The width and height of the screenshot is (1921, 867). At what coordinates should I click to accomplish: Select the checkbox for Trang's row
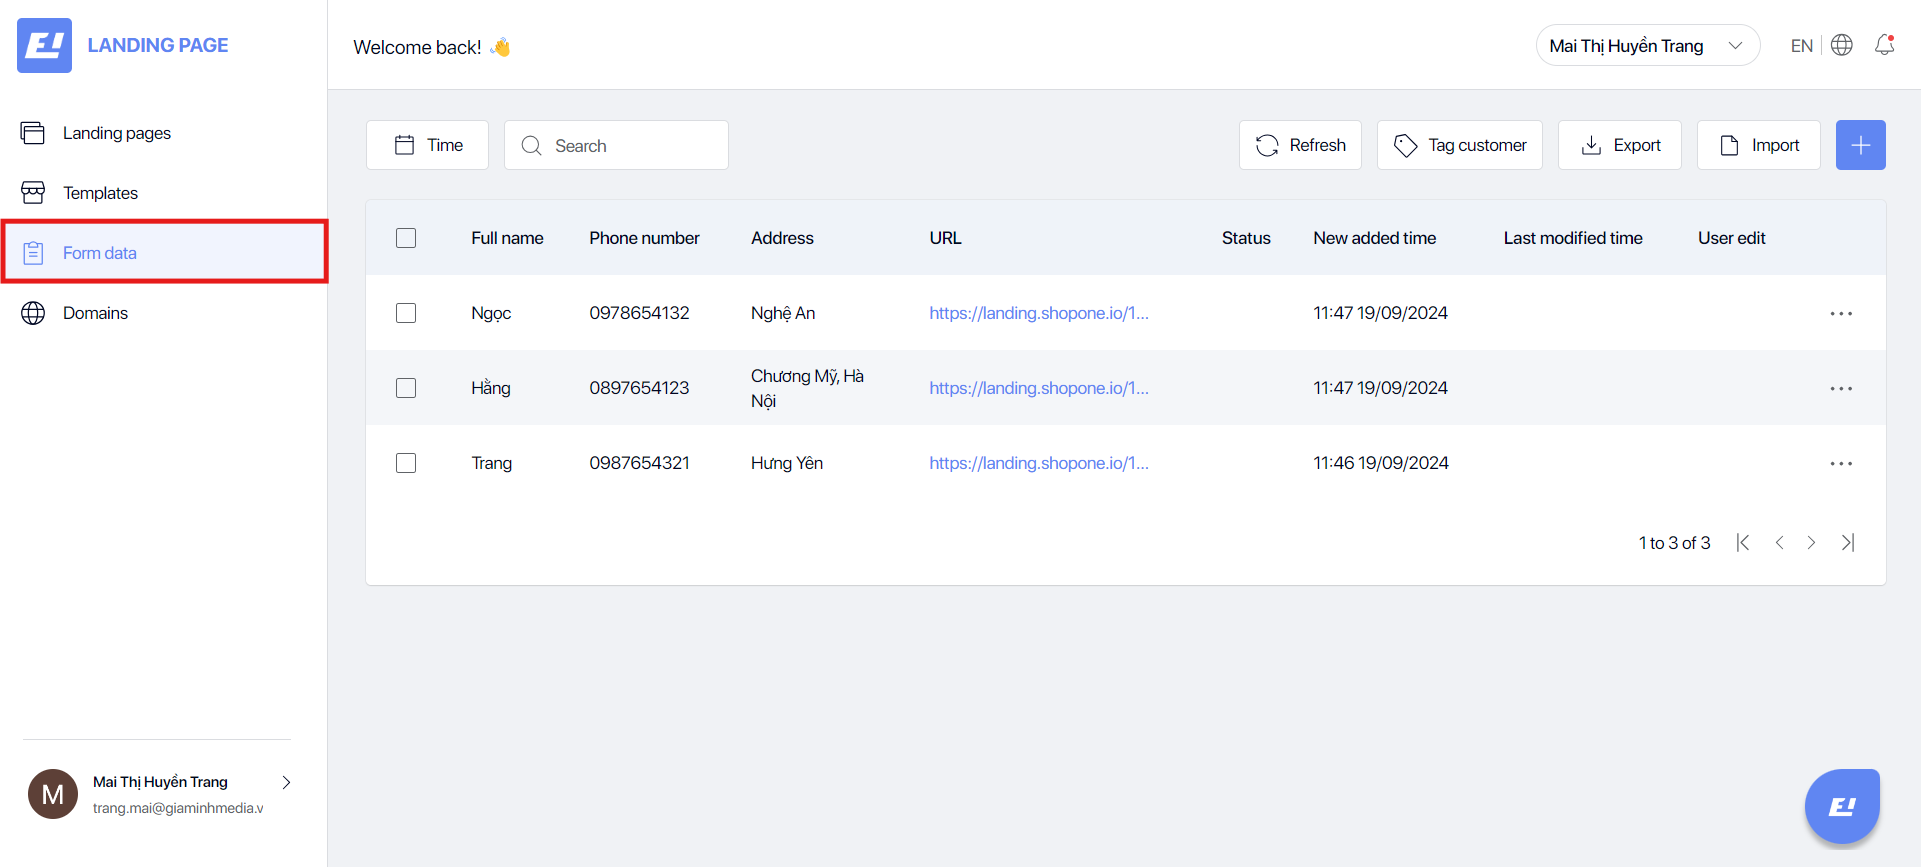click(x=406, y=463)
